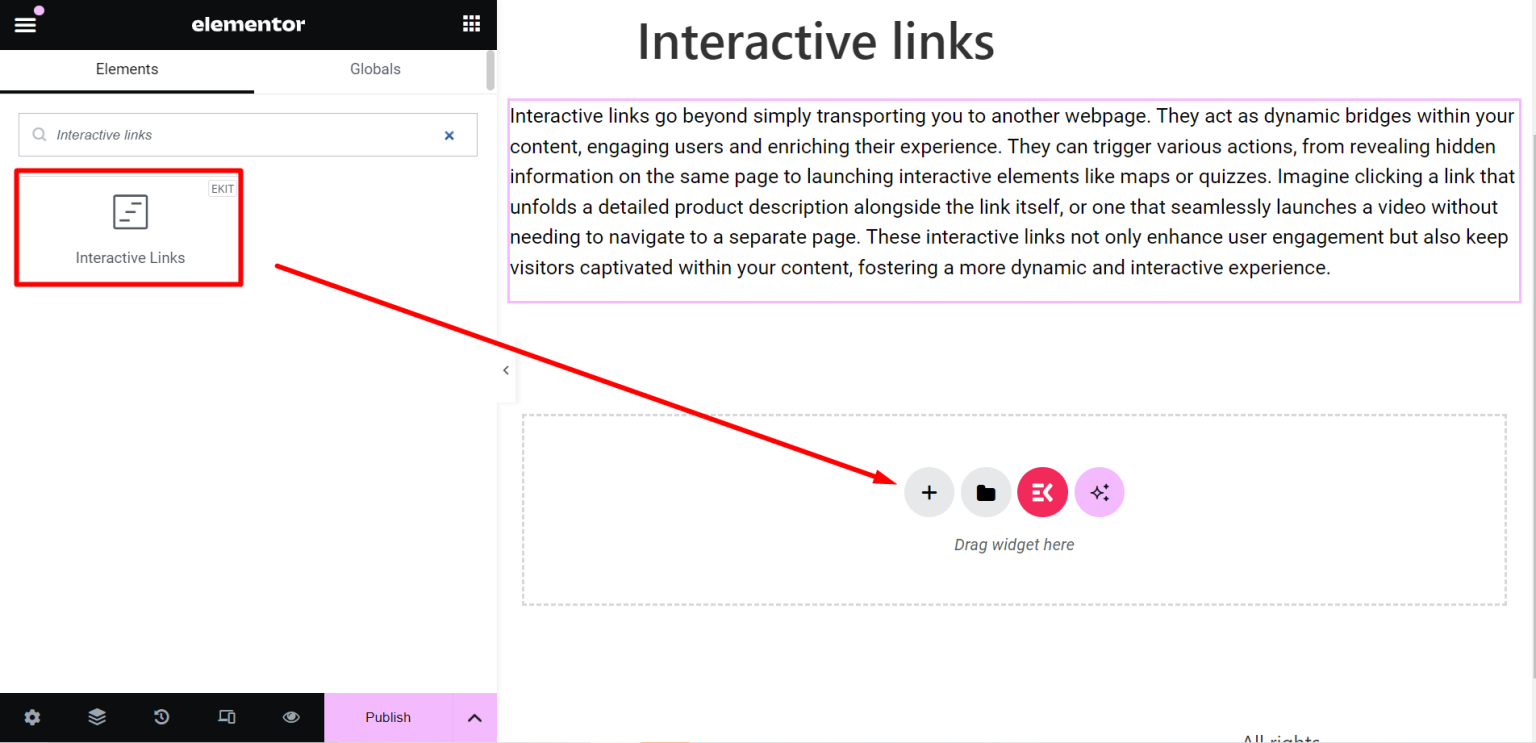Launch the AI assistant sparkle button
Screen dimensions: 1536x743
pos(1099,492)
